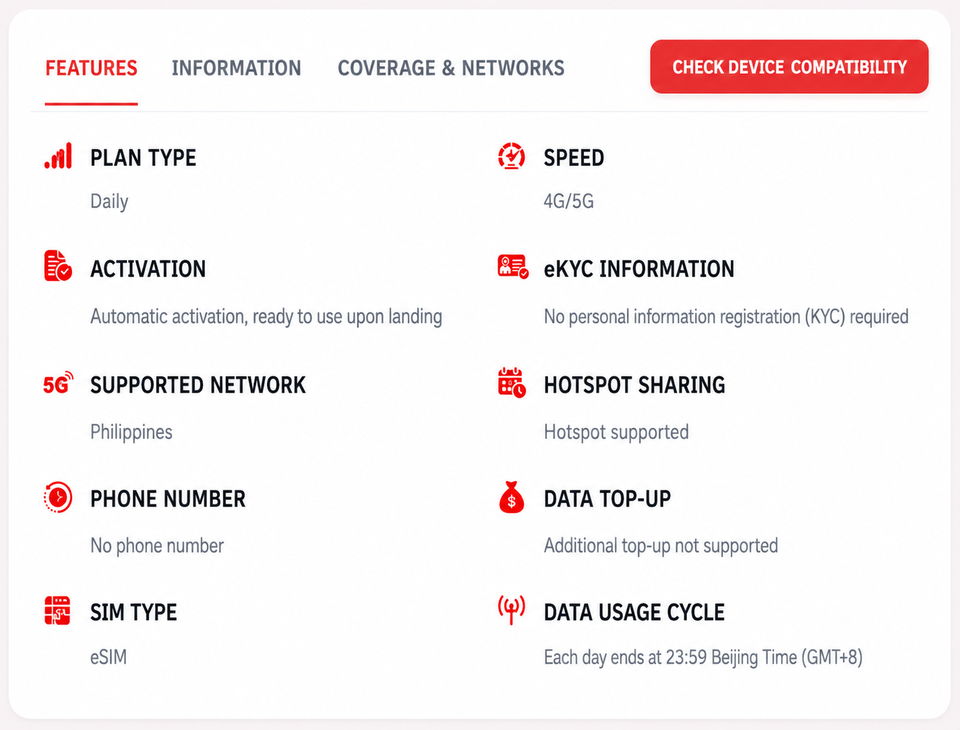The width and height of the screenshot is (960, 730).
Task: Click the Automatic activation description text
Action: point(266,317)
